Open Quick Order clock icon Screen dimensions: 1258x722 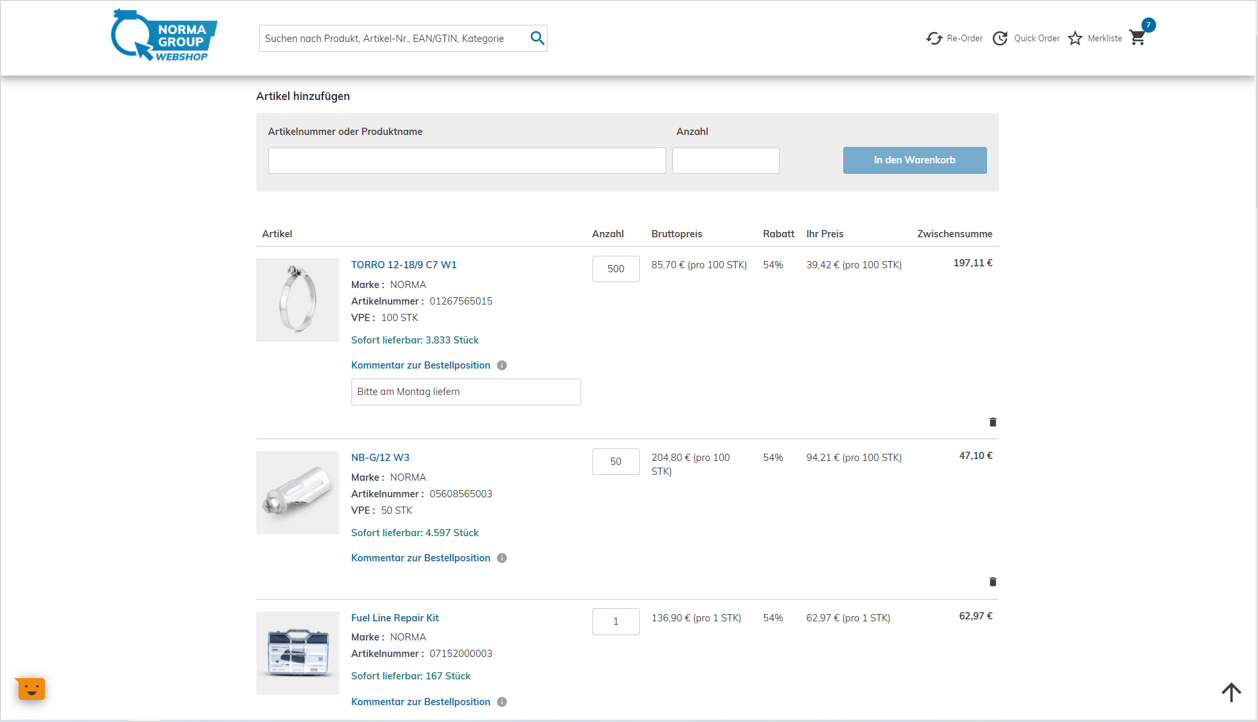[x=1000, y=38]
